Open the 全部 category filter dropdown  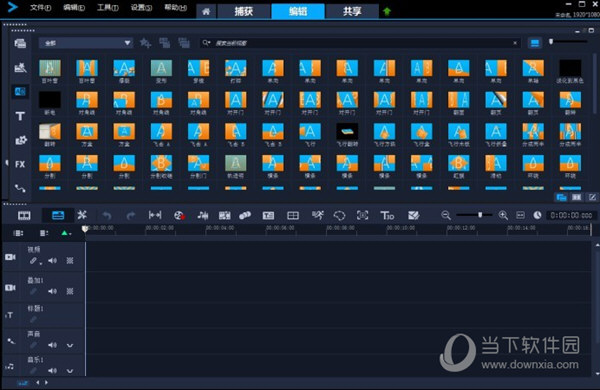tap(86, 43)
